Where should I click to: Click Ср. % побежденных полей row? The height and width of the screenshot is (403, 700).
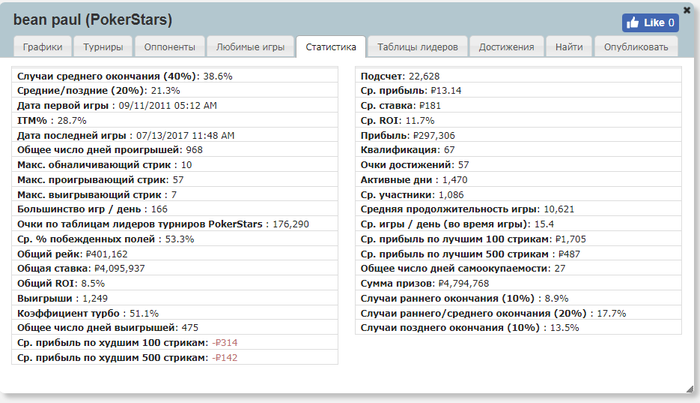(175, 239)
